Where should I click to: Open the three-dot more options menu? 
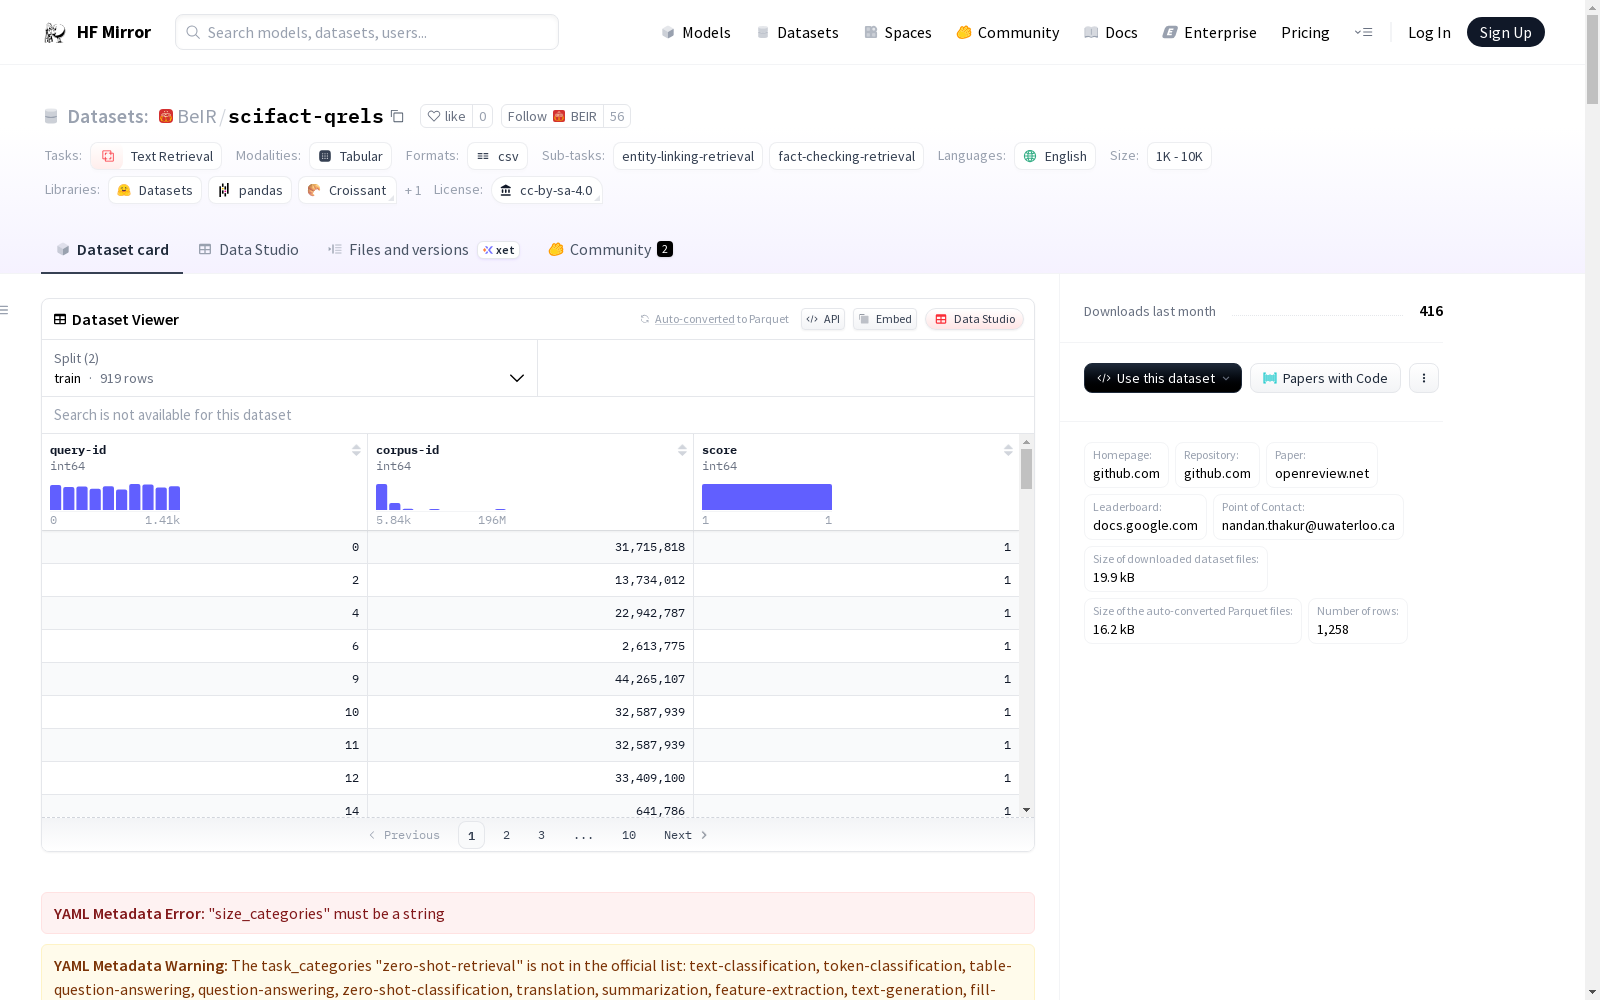click(x=1424, y=378)
